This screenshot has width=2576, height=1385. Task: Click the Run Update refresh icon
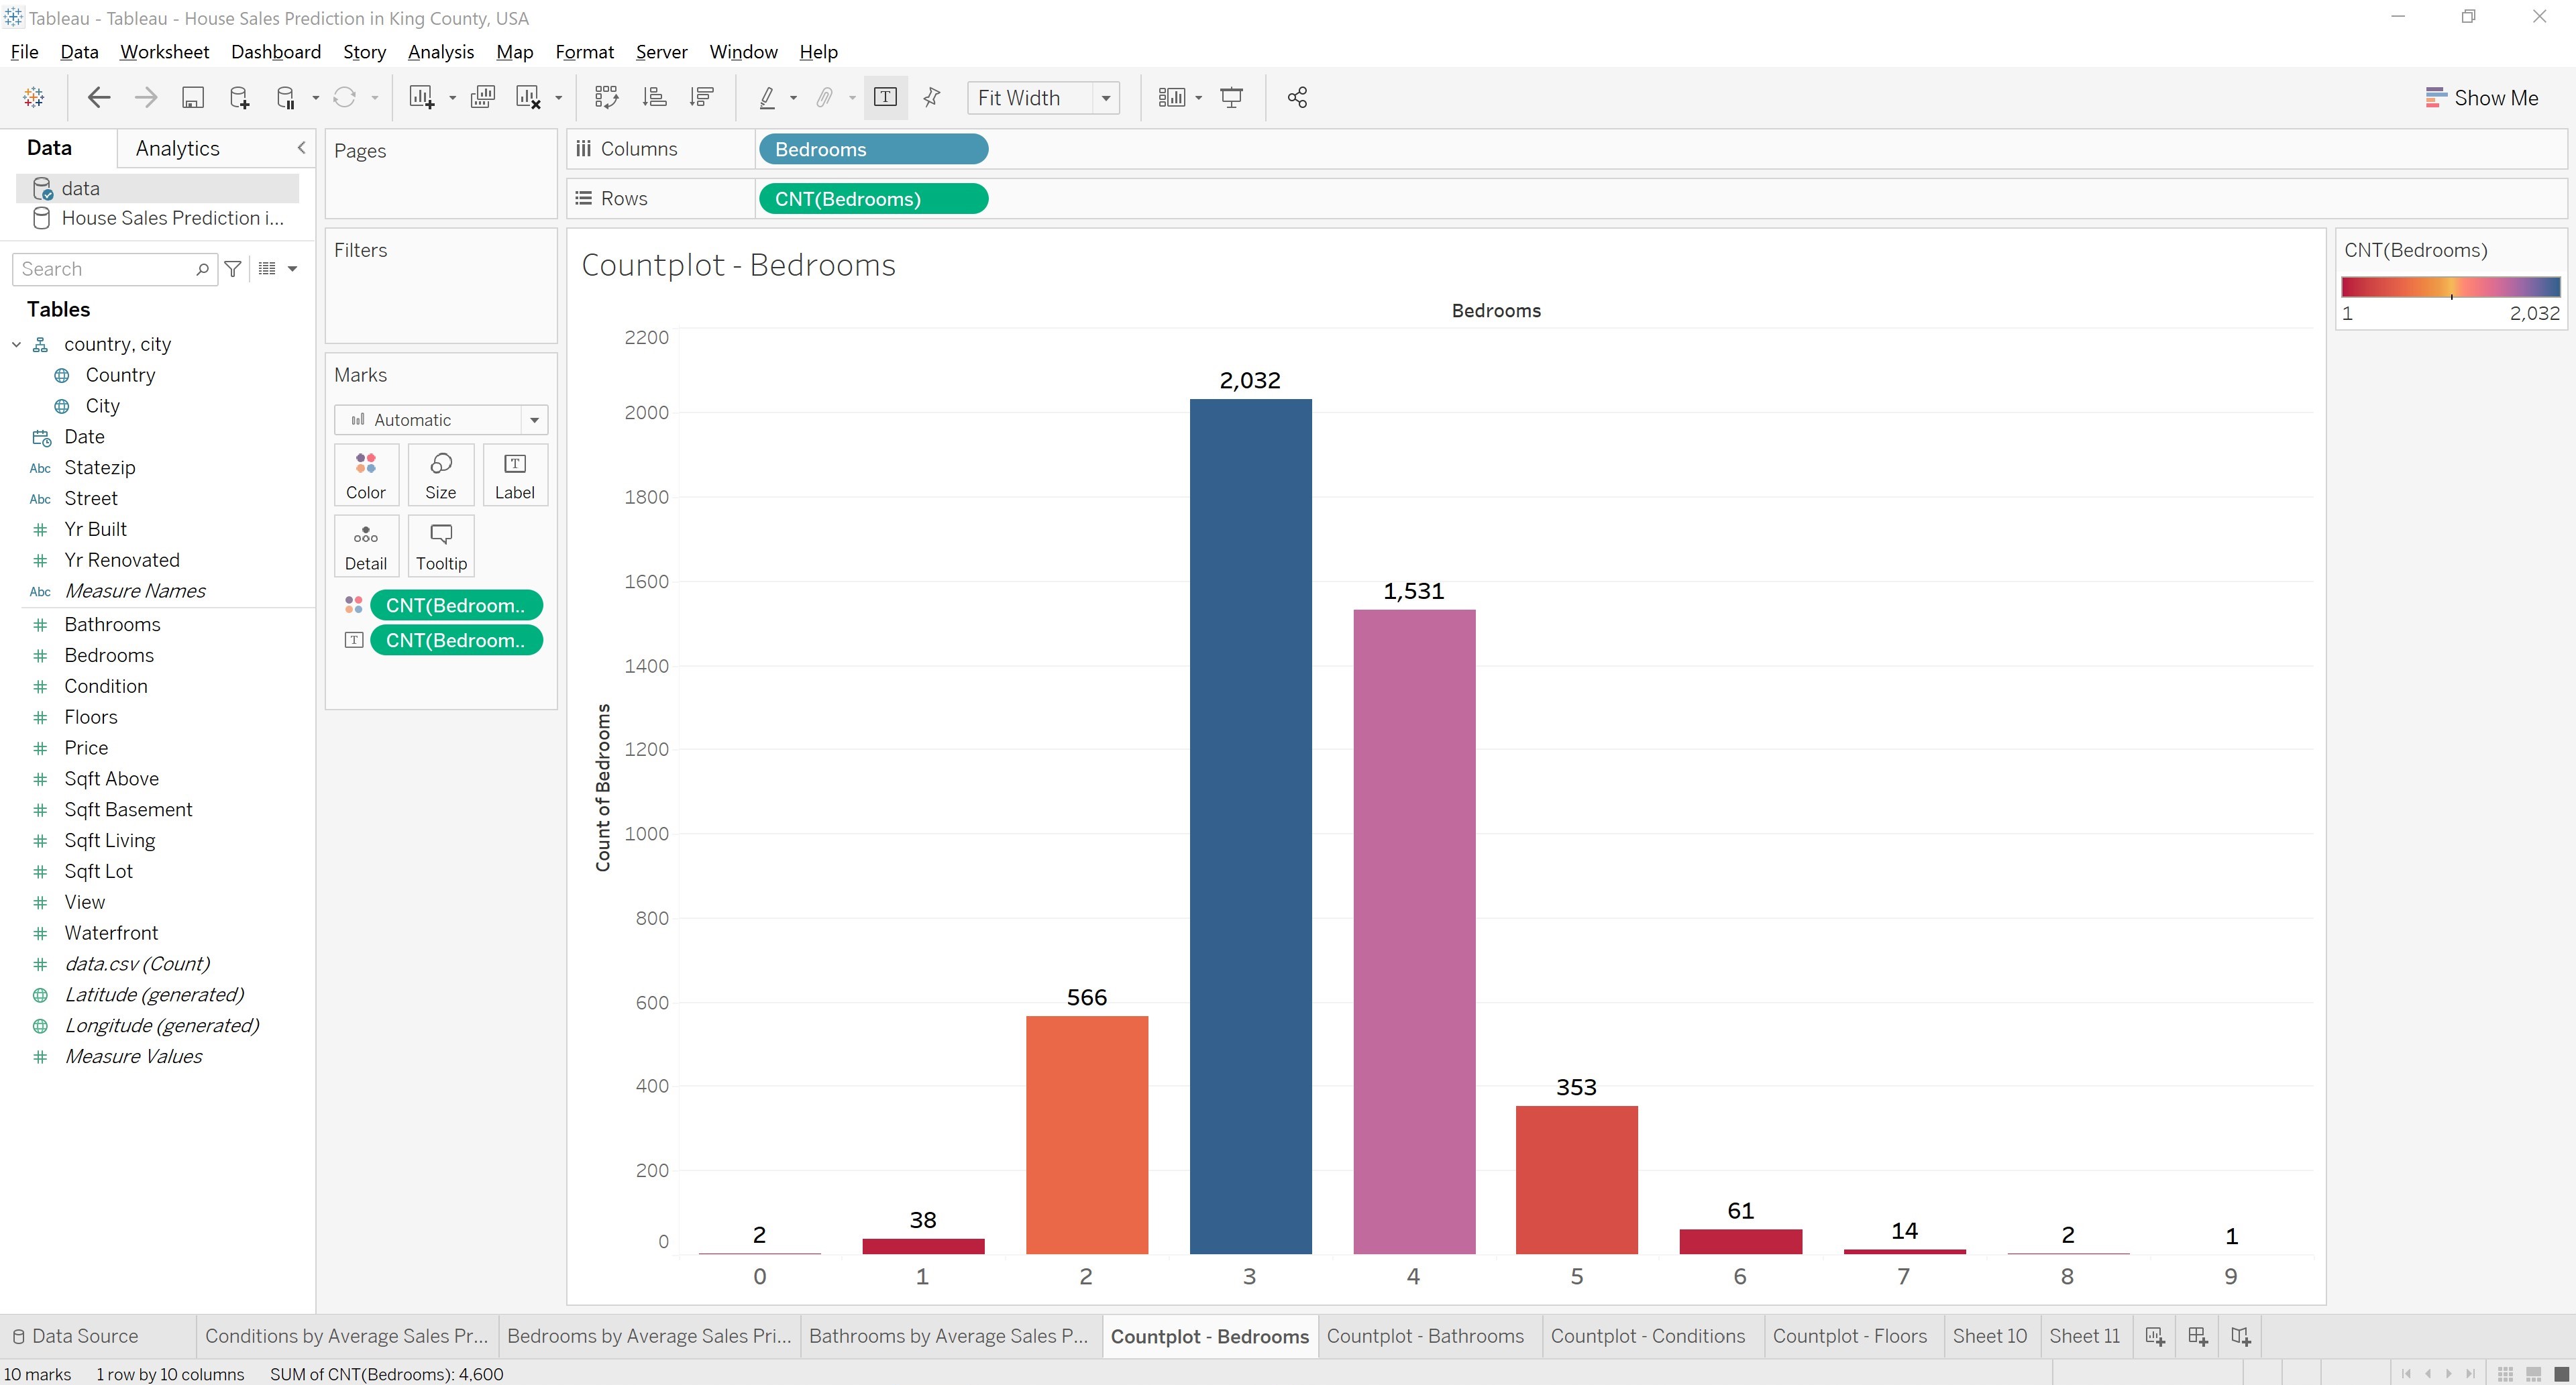pyautogui.click(x=345, y=97)
